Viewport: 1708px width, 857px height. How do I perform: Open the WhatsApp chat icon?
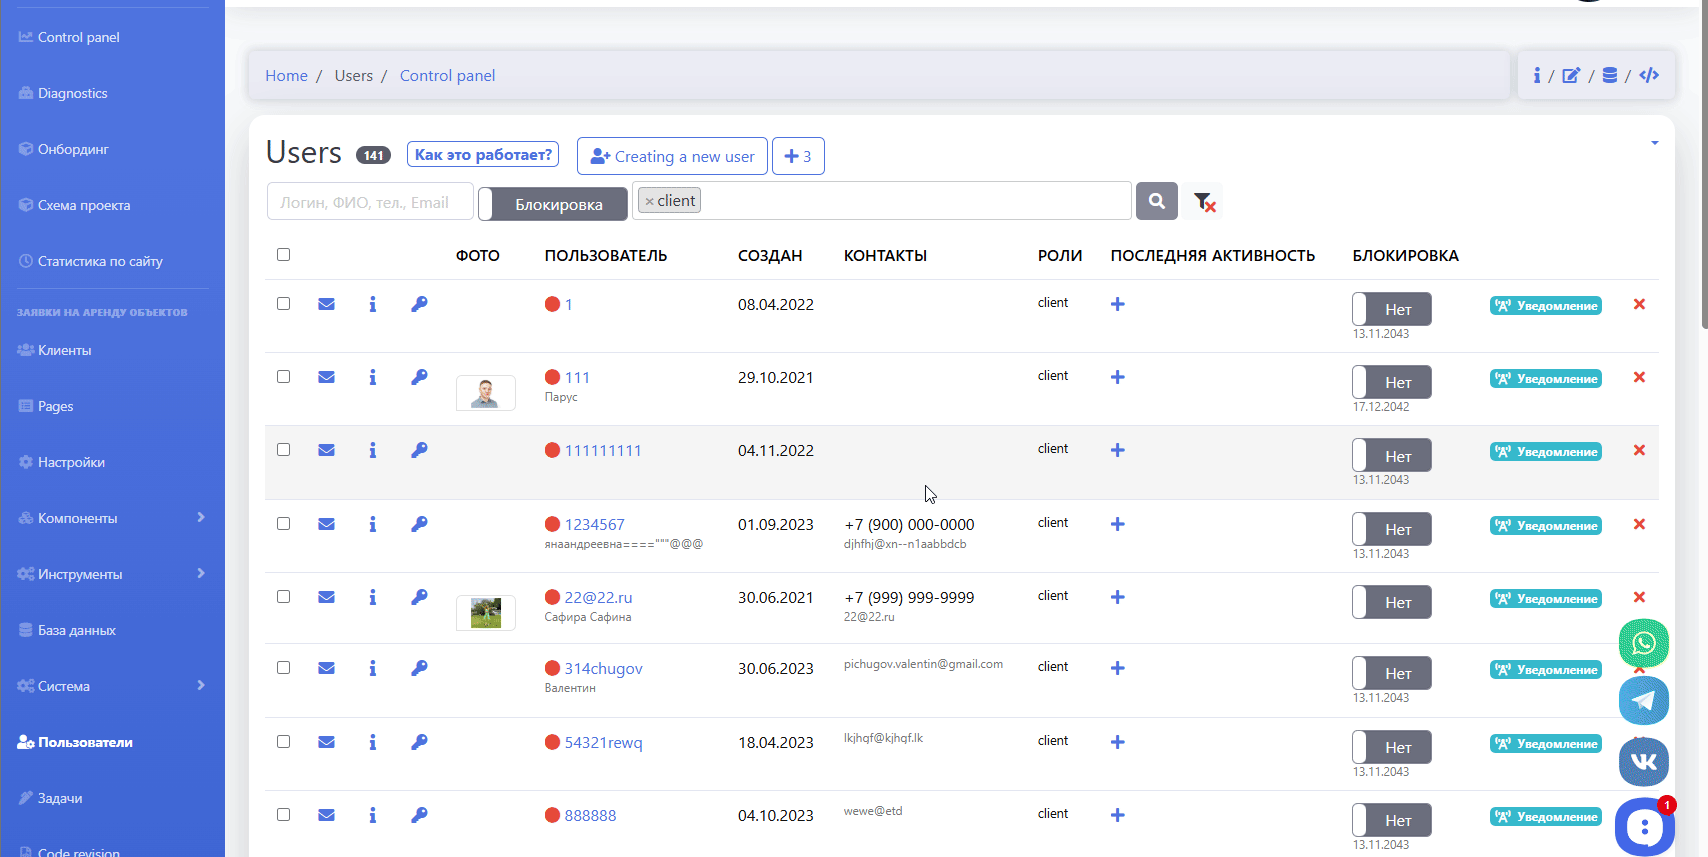click(x=1643, y=643)
